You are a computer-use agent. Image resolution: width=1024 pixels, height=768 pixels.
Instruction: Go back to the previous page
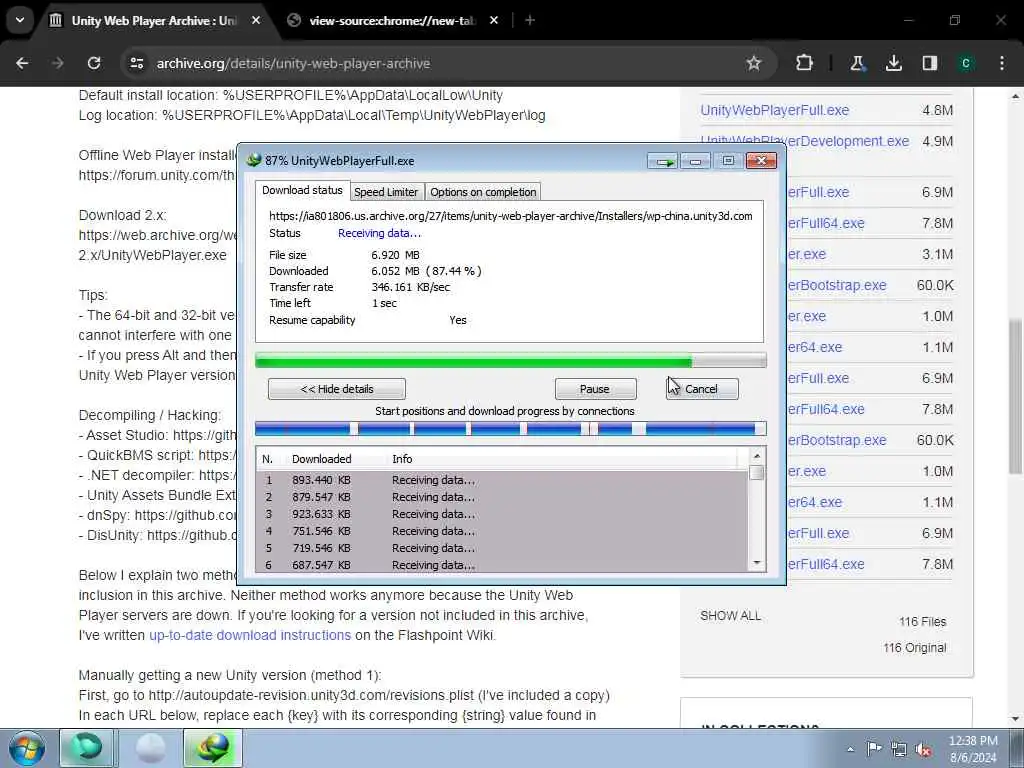click(x=22, y=63)
